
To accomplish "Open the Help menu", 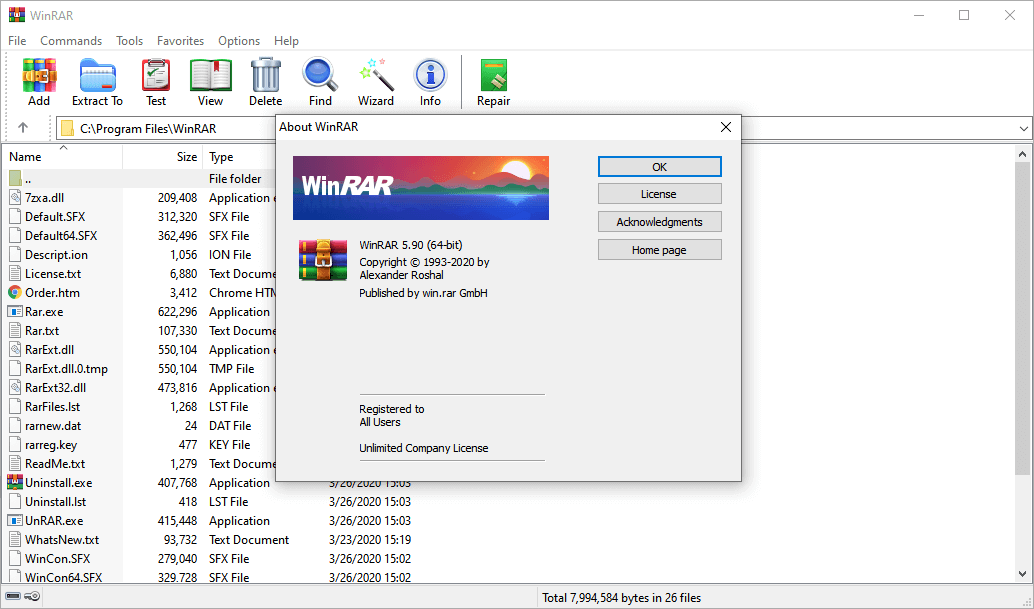I will coord(286,41).
